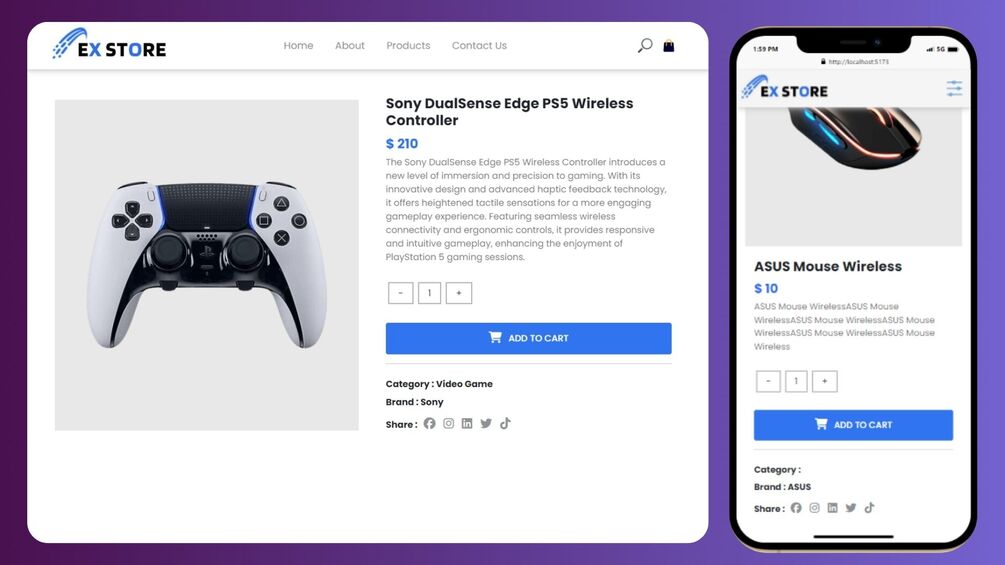Share on LinkedIn from desktop product page
1005x565 pixels.
tap(467, 423)
